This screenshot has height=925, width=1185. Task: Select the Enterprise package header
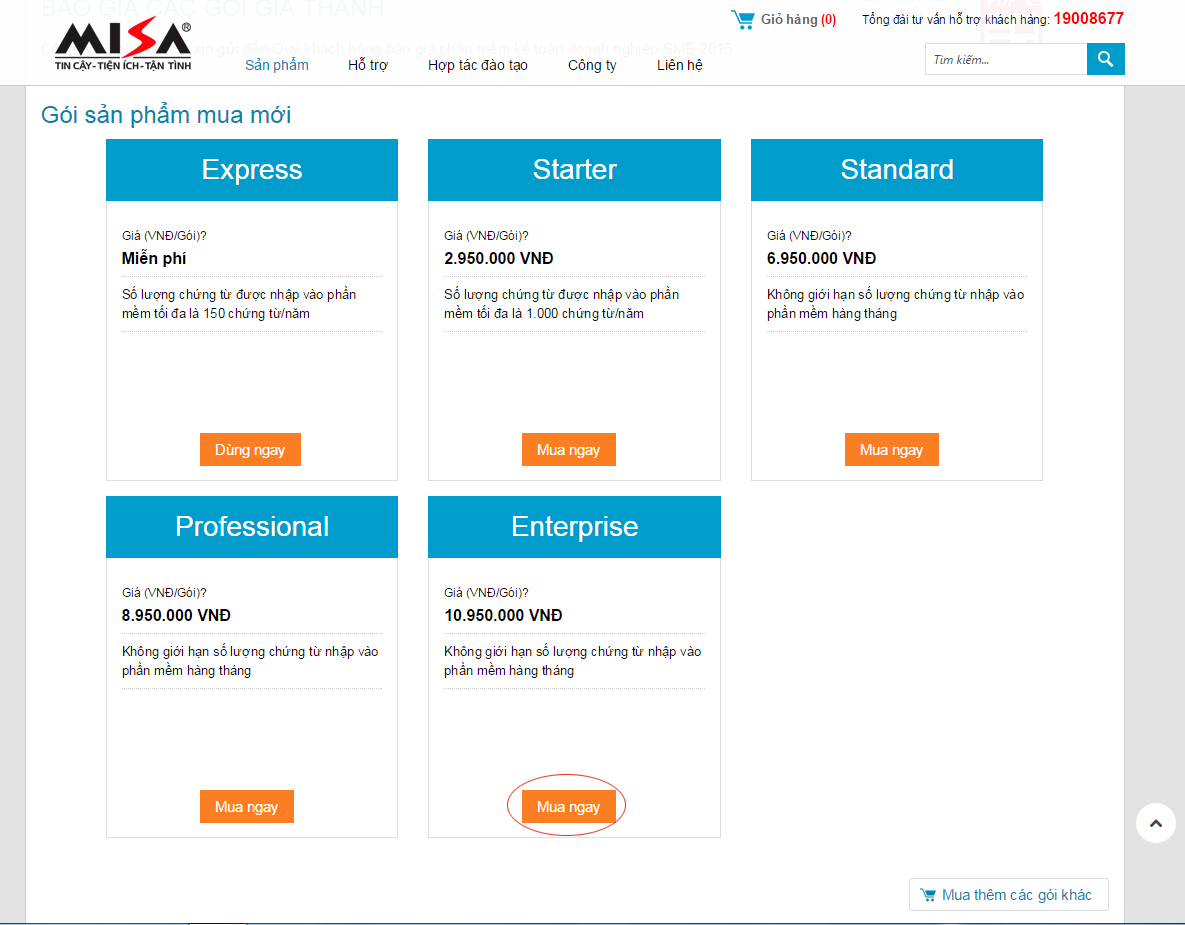tap(574, 527)
